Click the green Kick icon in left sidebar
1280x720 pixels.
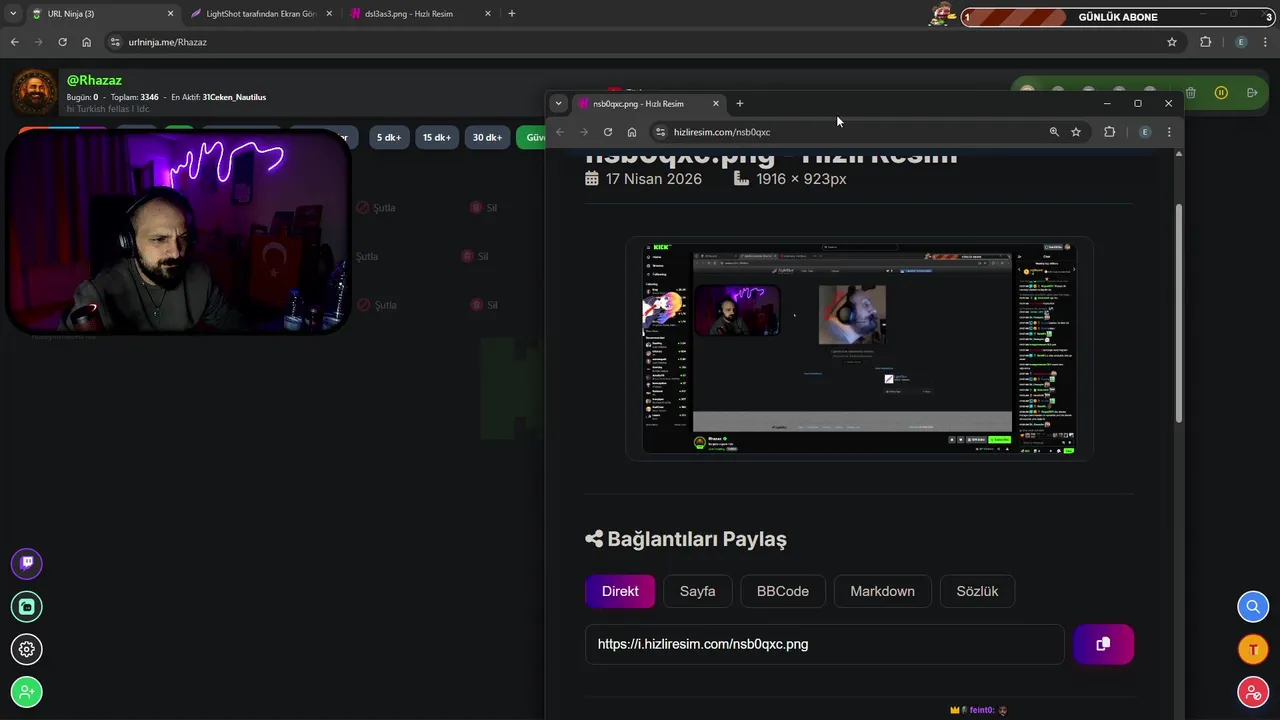tap(27, 606)
